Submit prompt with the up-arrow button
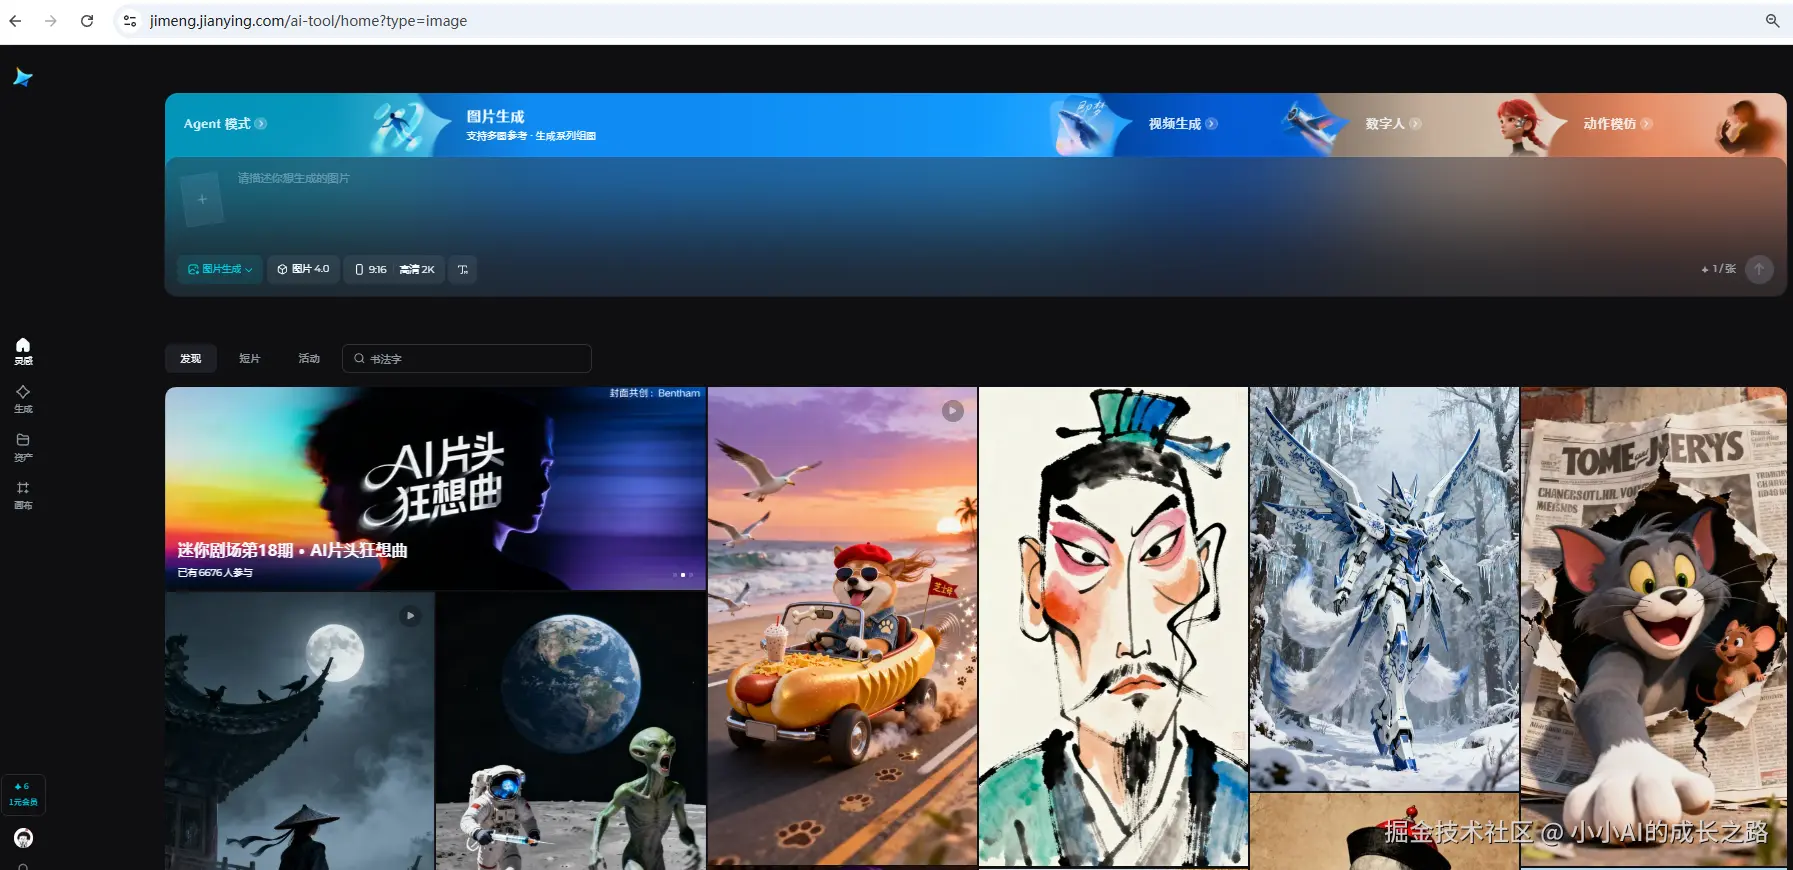The width and height of the screenshot is (1793, 870). (1759, 269)
